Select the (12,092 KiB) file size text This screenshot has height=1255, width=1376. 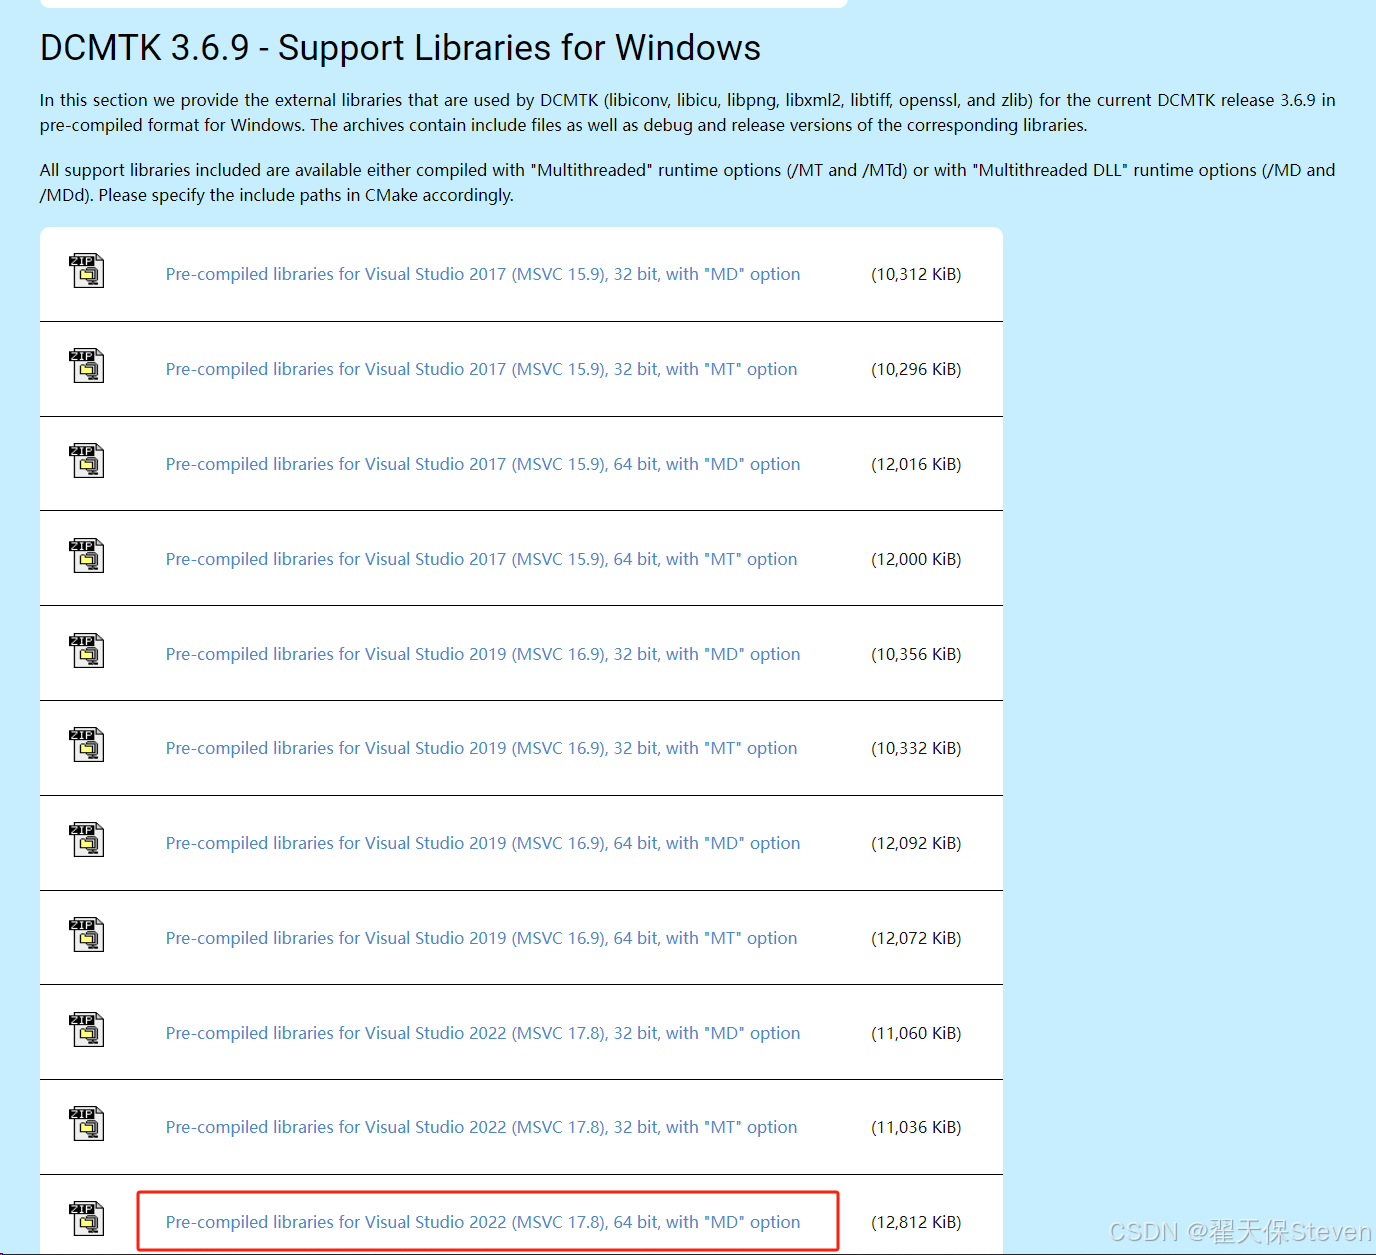pos(916,843)
